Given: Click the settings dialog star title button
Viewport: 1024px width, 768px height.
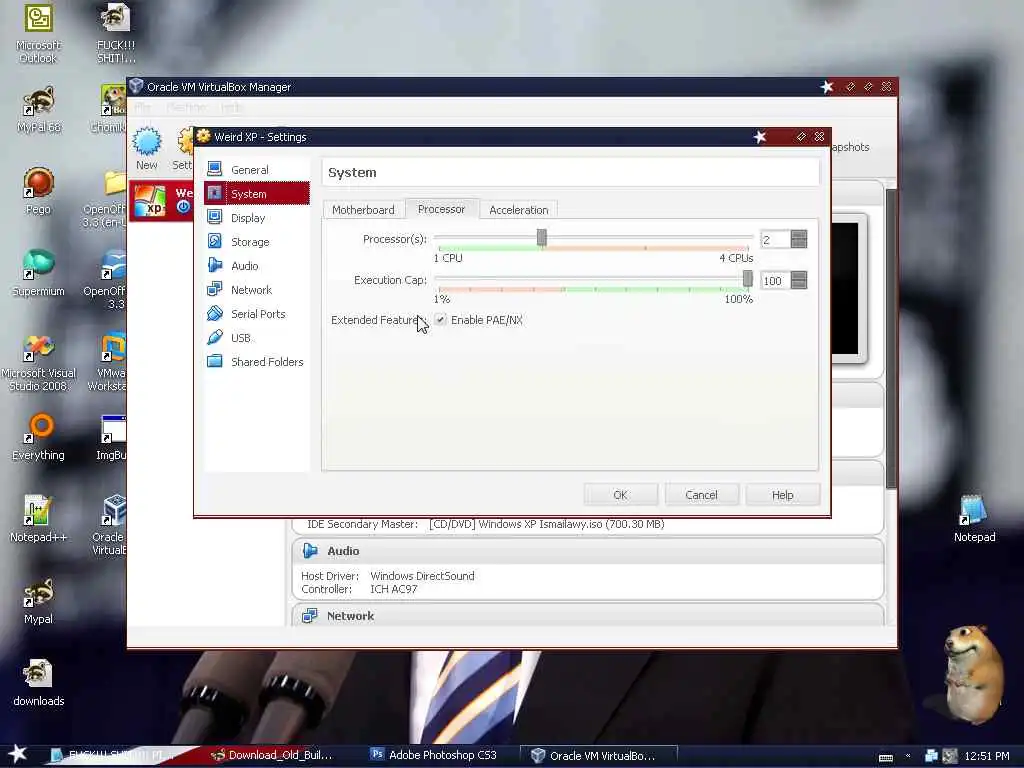Looking at the screenshot, I should [x=760, y=136].
